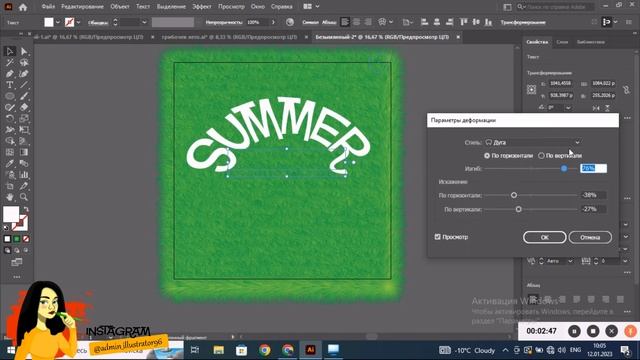The width and height of the screenshot is (640, 360).
Task: Adjust the Bend slider handle
Action: tap(564, 168)
